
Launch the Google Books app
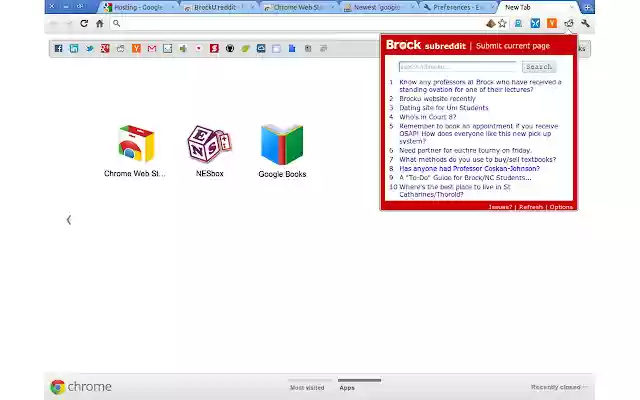click(x=282, y=151)
